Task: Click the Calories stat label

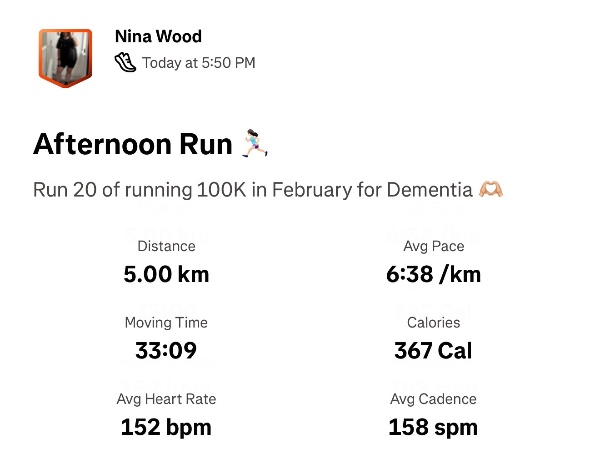Action: click(x=433, y=323)
